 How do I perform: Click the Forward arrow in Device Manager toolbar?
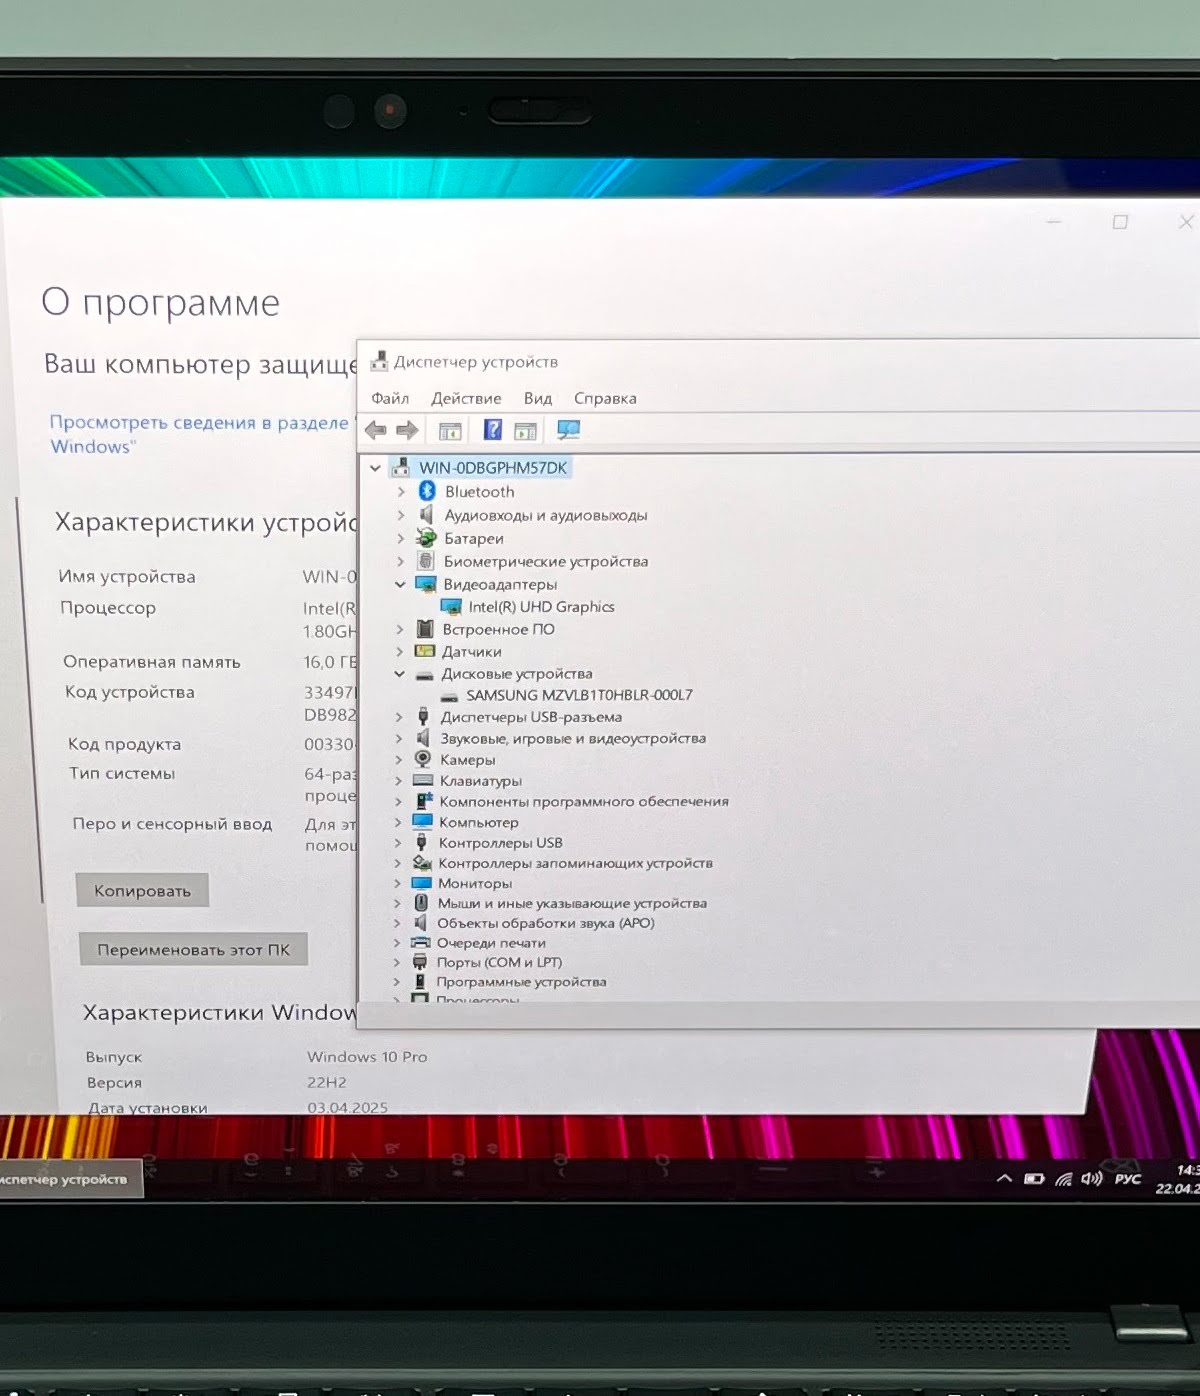tap(407, 430)
